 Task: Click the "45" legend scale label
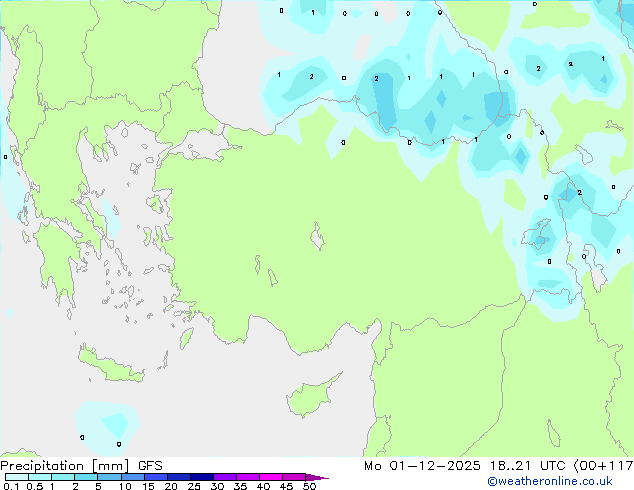coord(286,486)
